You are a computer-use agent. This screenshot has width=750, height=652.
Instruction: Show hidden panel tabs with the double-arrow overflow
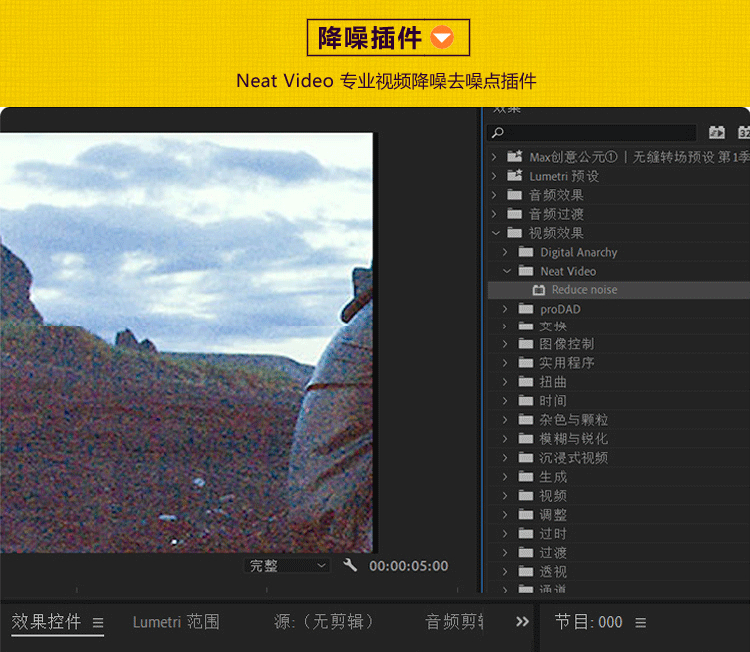(522, 622)
